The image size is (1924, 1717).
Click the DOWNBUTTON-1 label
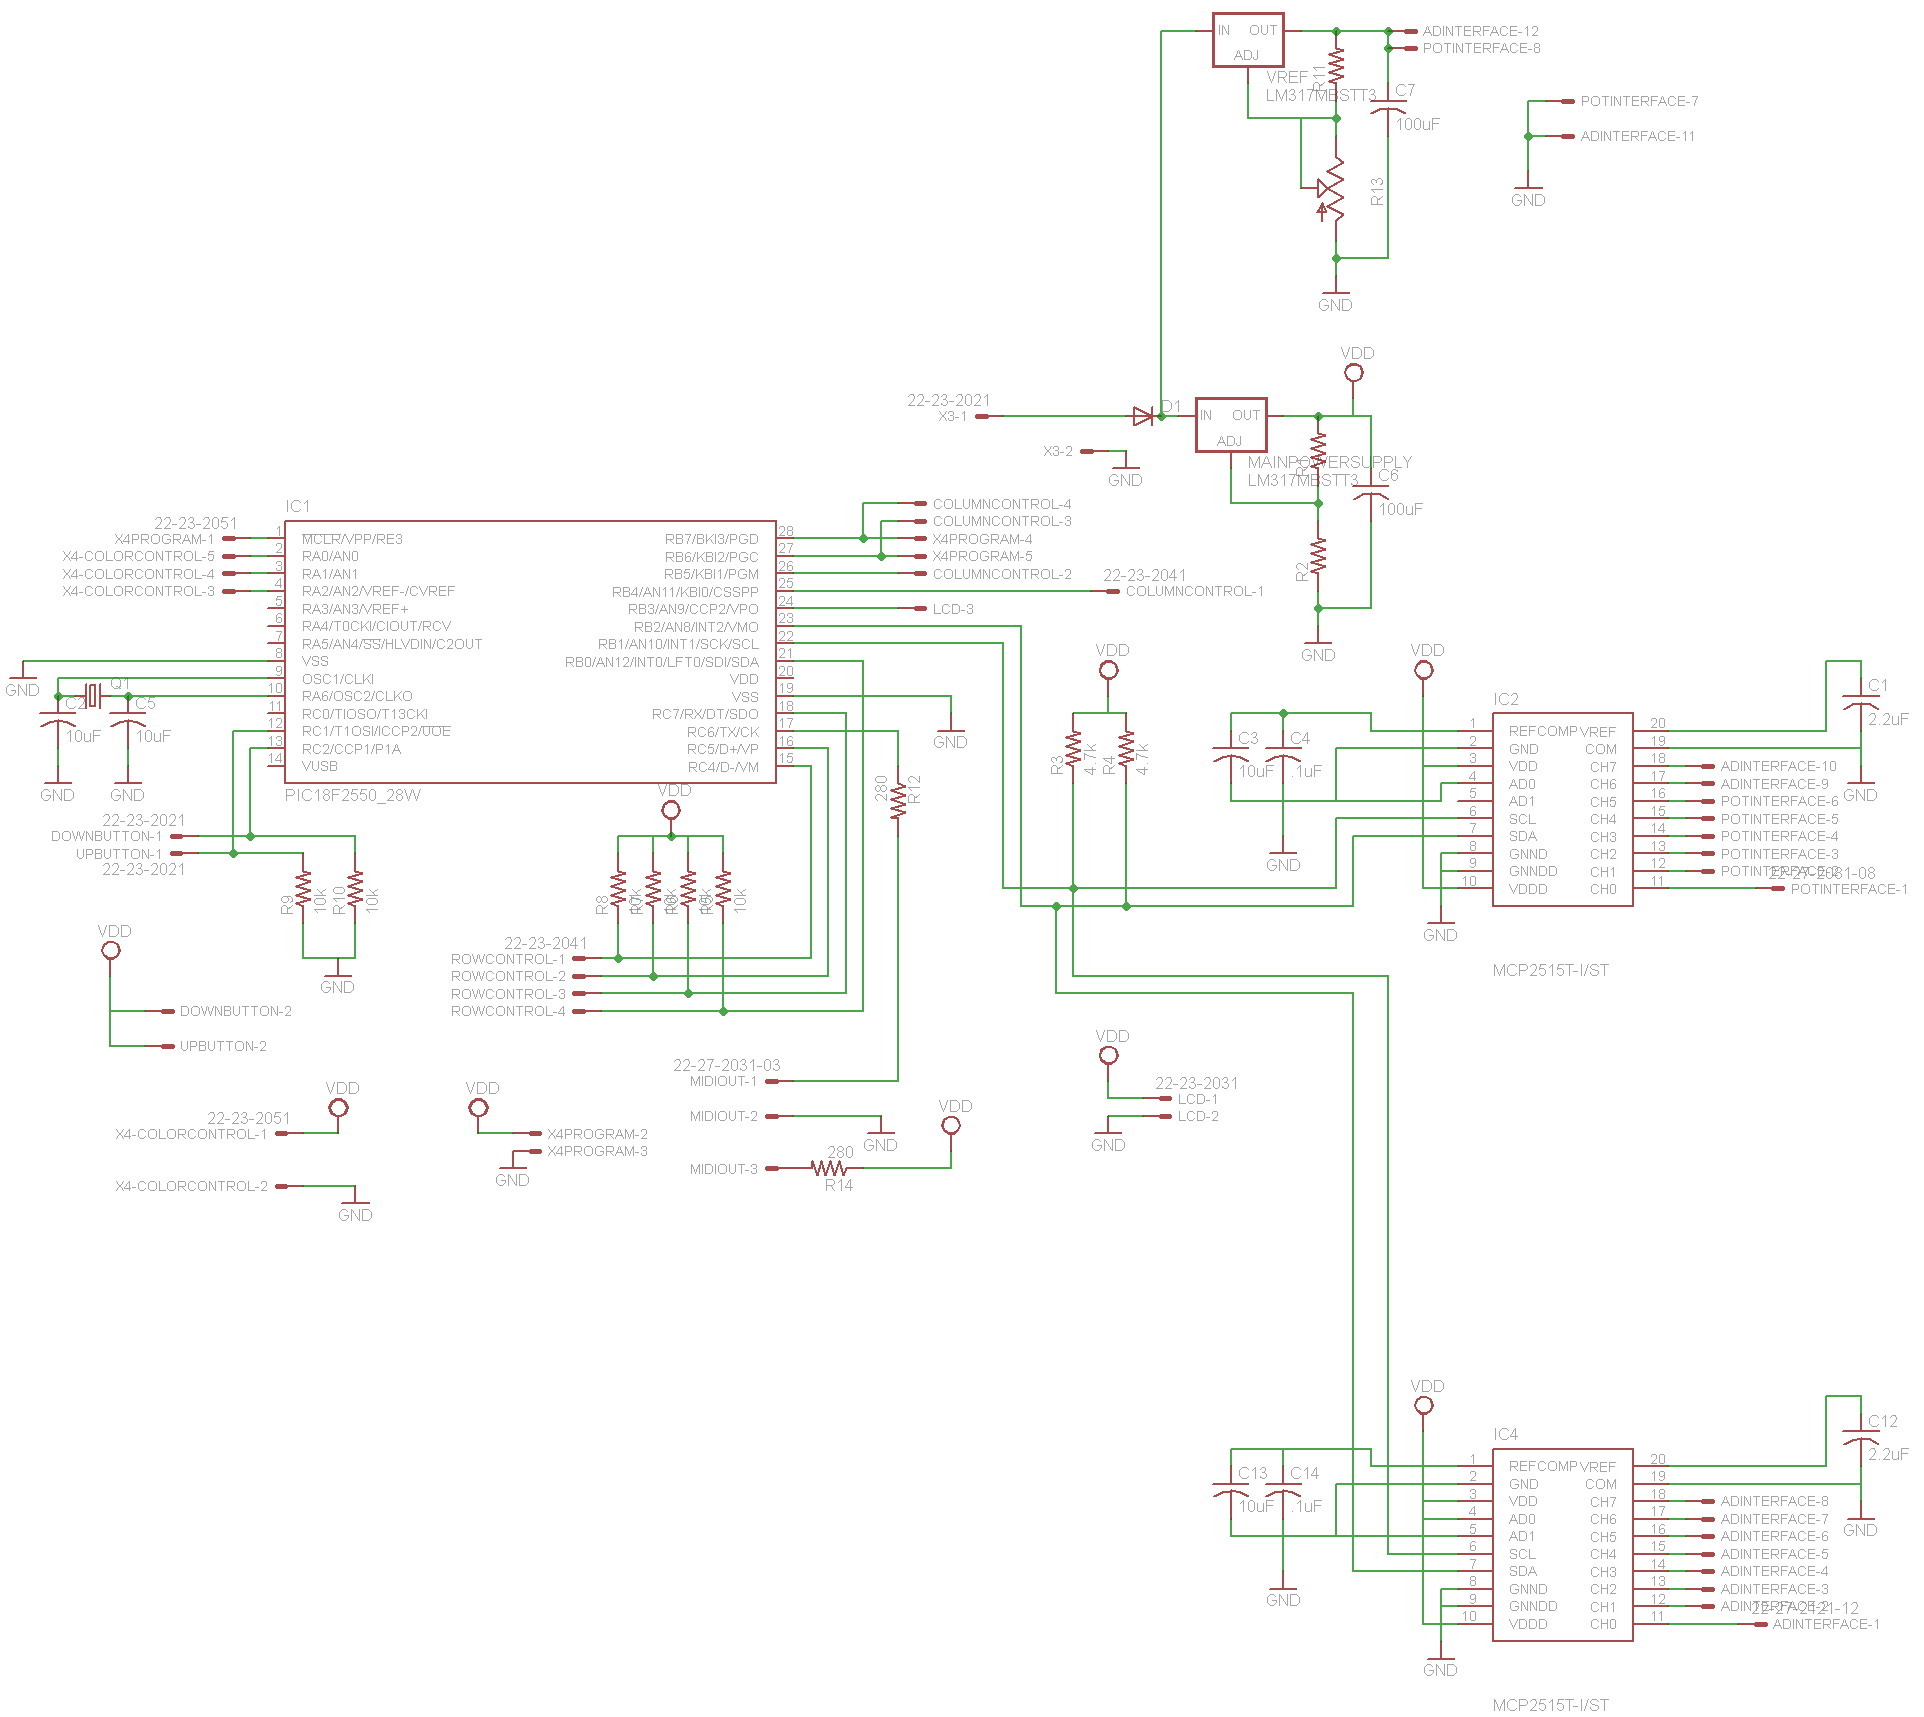tap(106, 836)
